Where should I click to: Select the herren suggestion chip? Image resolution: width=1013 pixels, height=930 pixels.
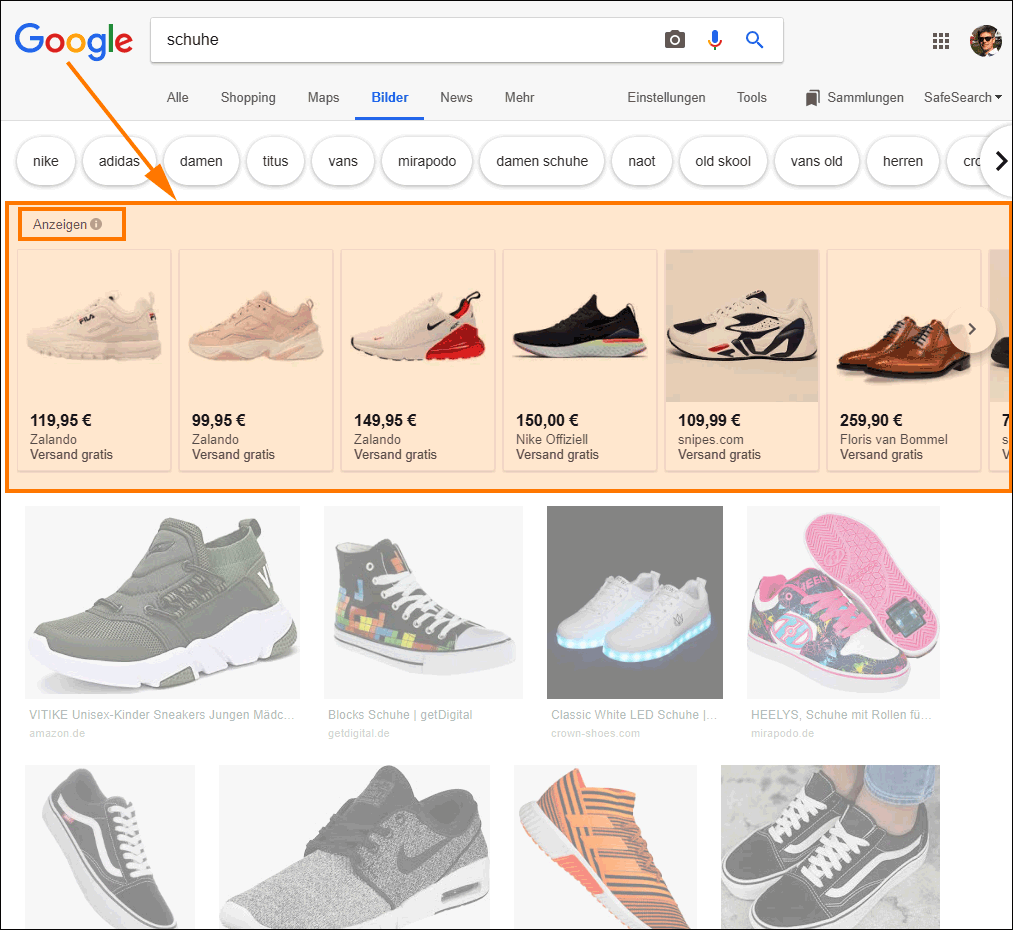(x=903, y=161)
